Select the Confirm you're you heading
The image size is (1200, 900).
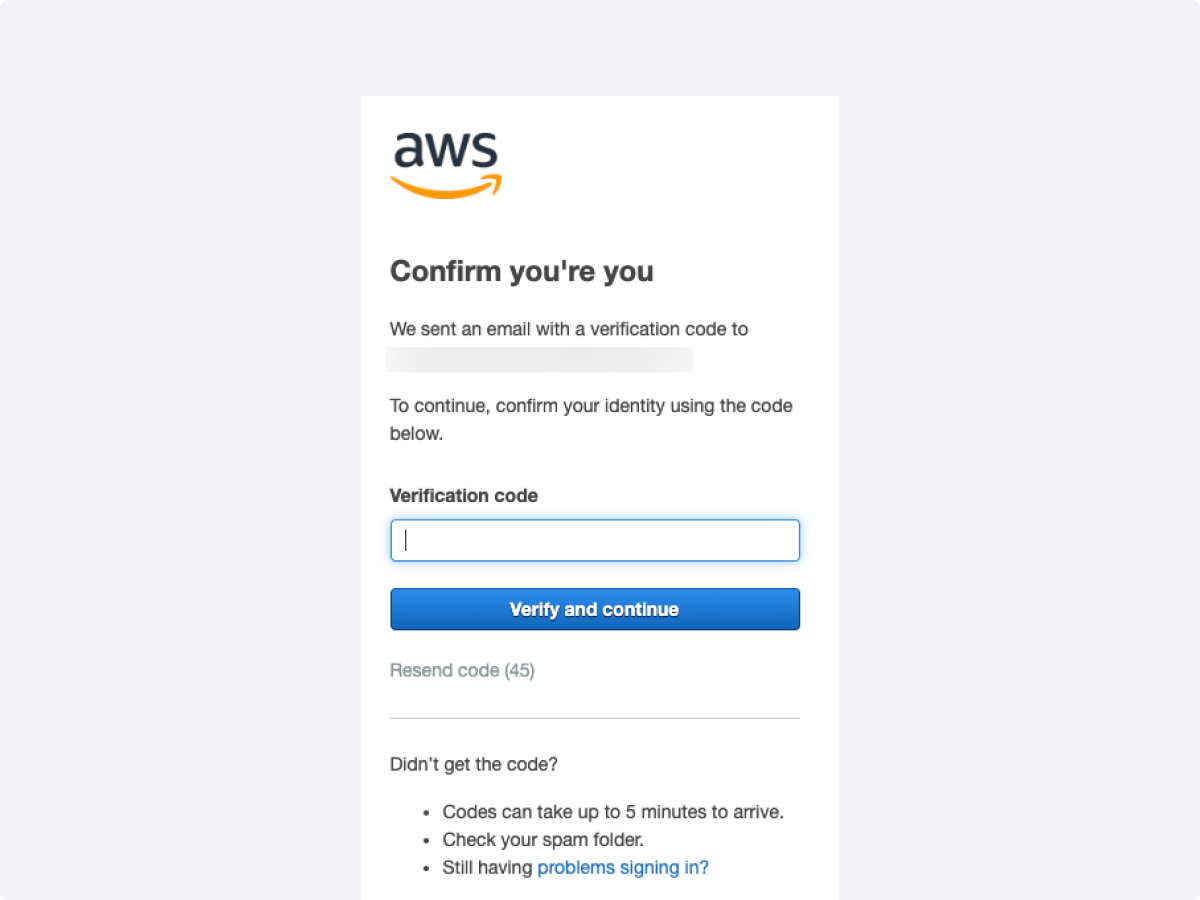click(x=521, y=271)
